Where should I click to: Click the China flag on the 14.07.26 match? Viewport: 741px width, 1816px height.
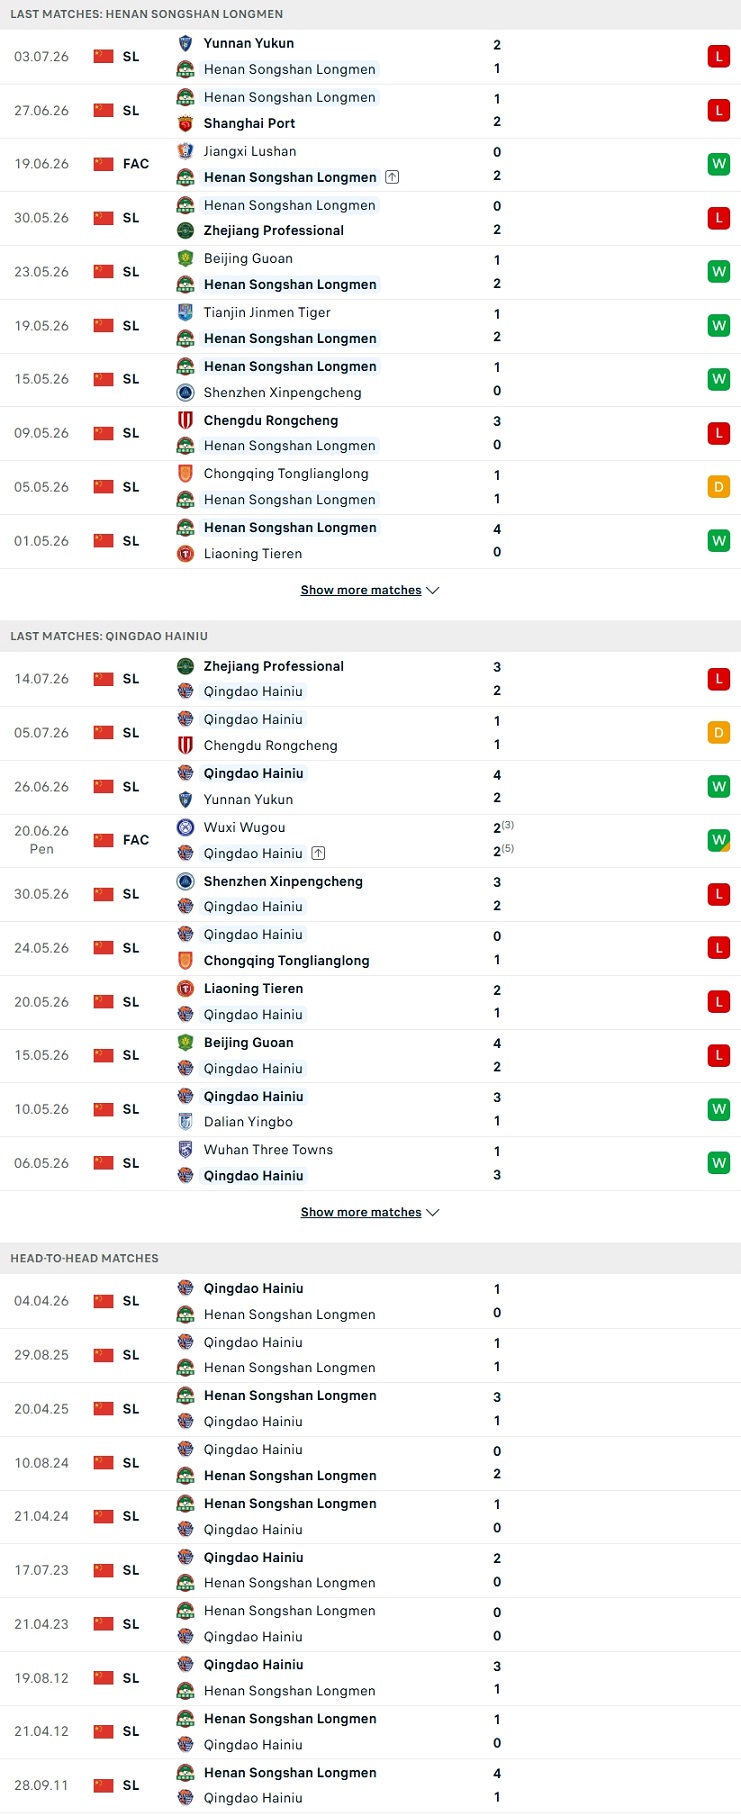[103, 679]
